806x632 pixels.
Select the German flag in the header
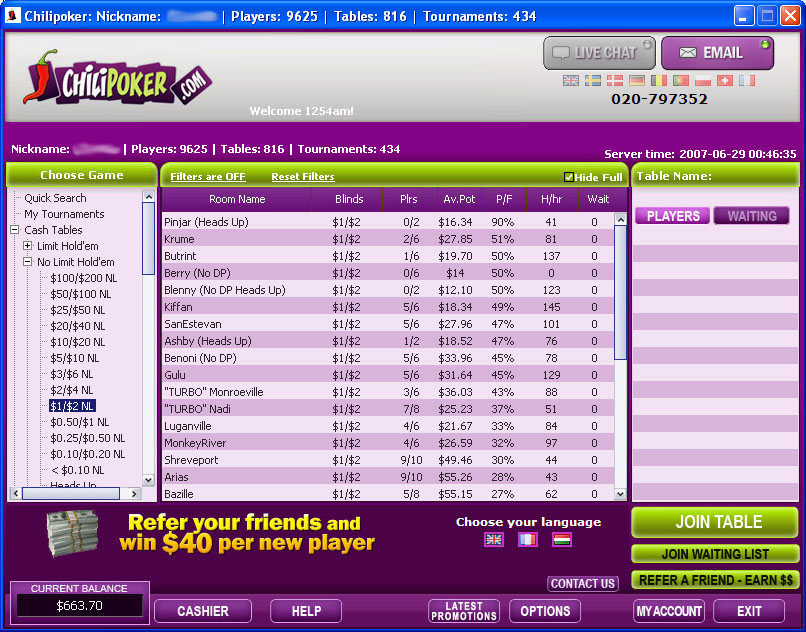click(637, 81)
